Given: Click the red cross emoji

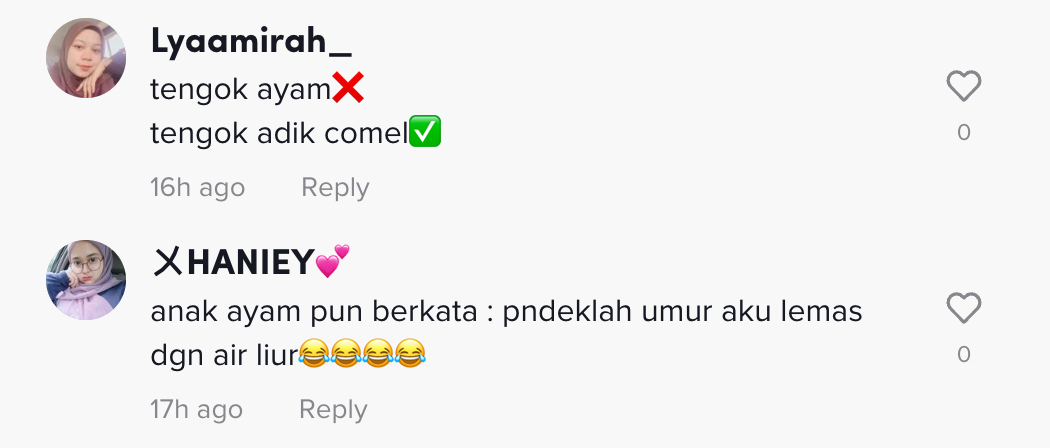Looking at the screenshot, I should [x=348, y=88].
